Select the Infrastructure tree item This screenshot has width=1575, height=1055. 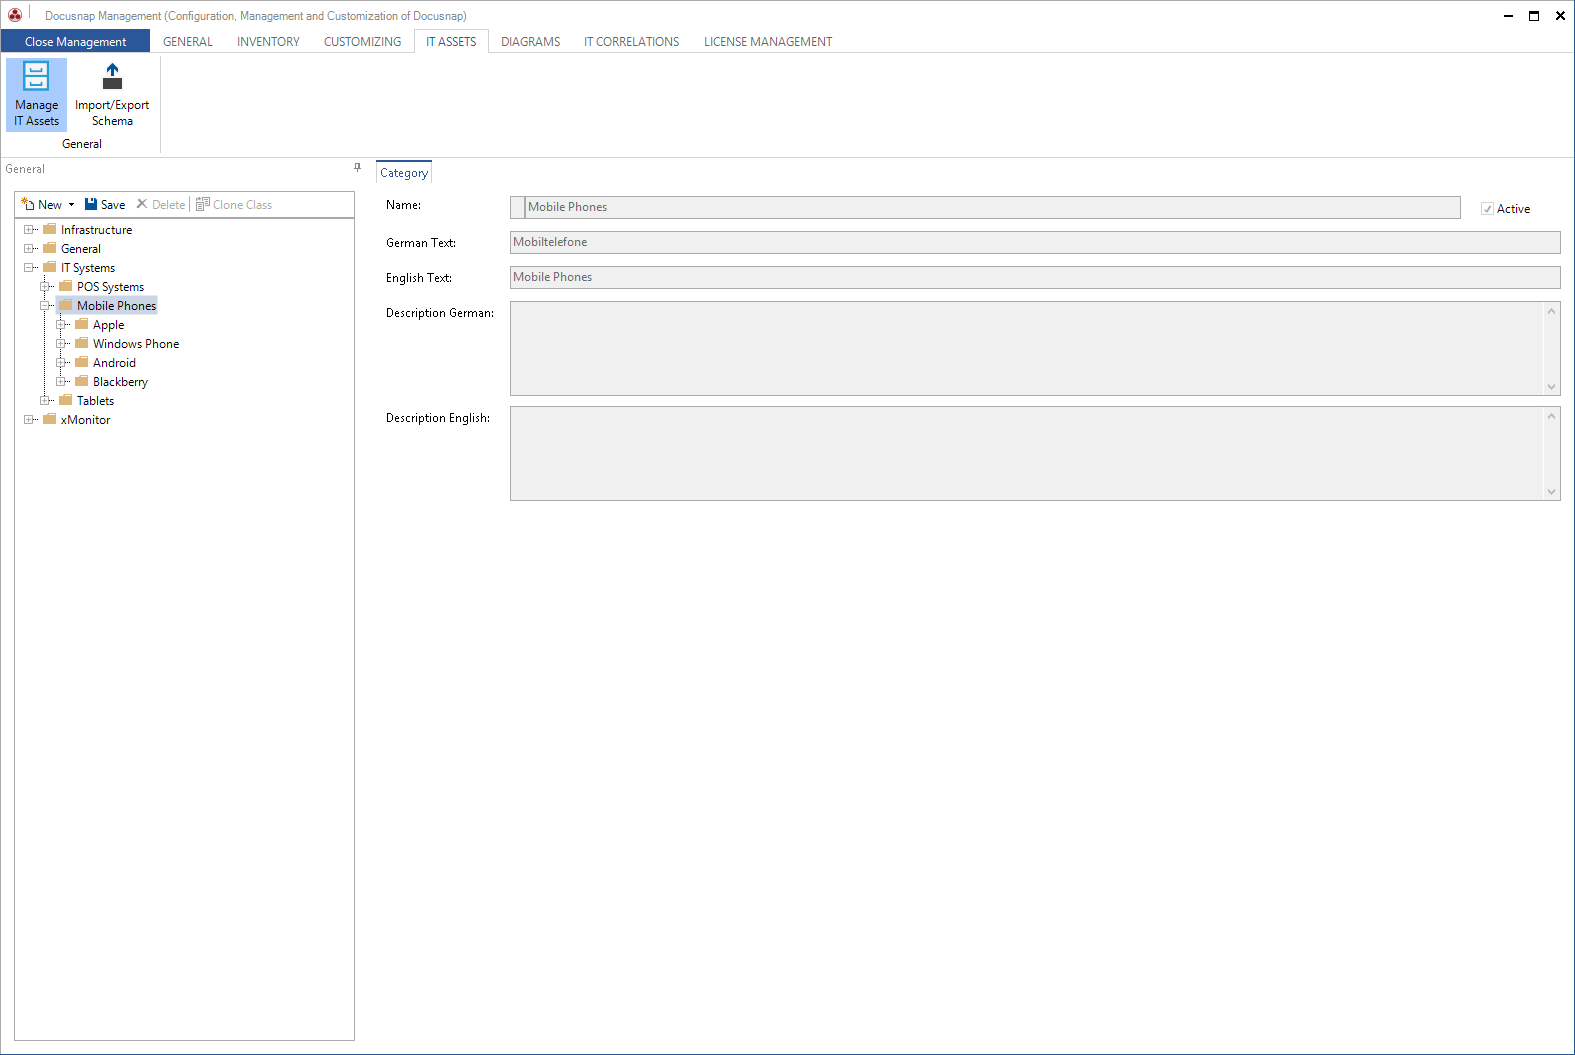(96, 230)
